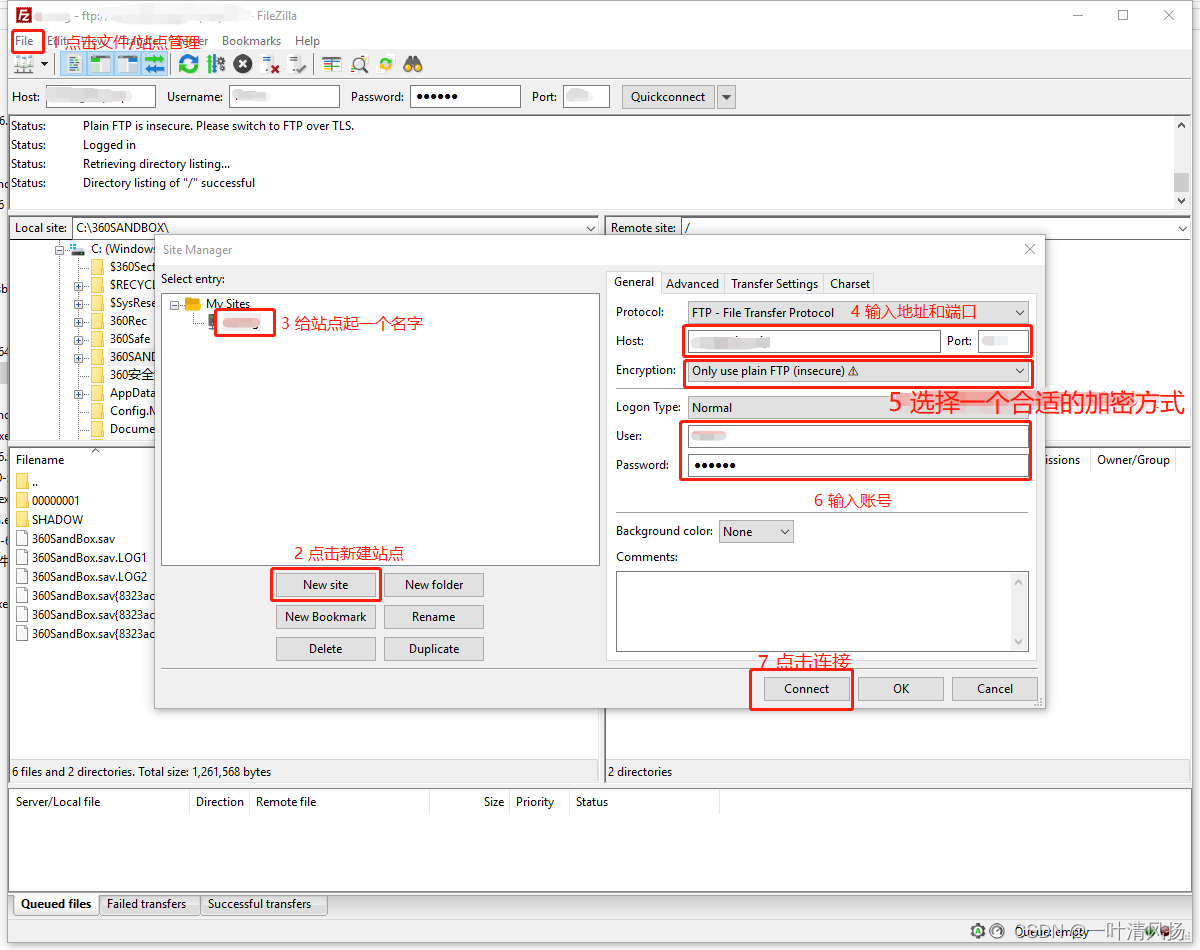Click the New folder button
The height and width of the screenshot is (950, 1200).
click(434, 585)
